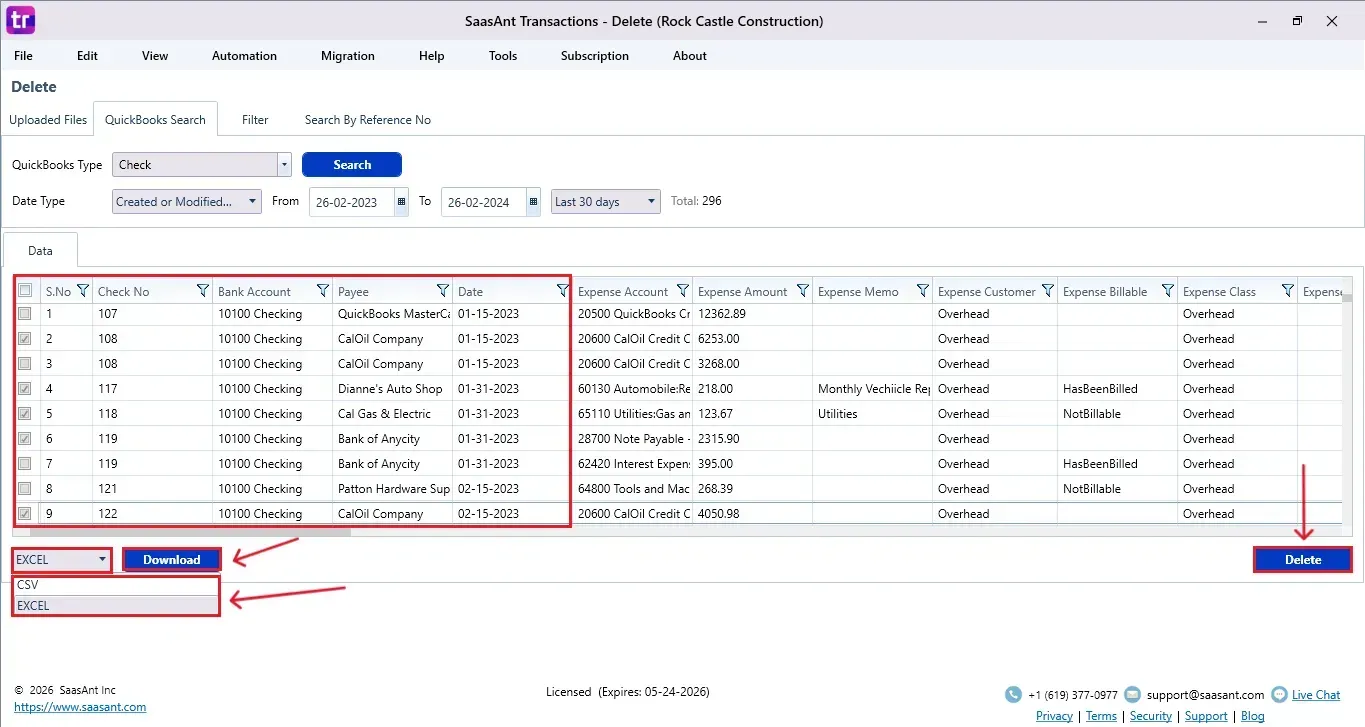Open the Automation menu

[244, 56]
